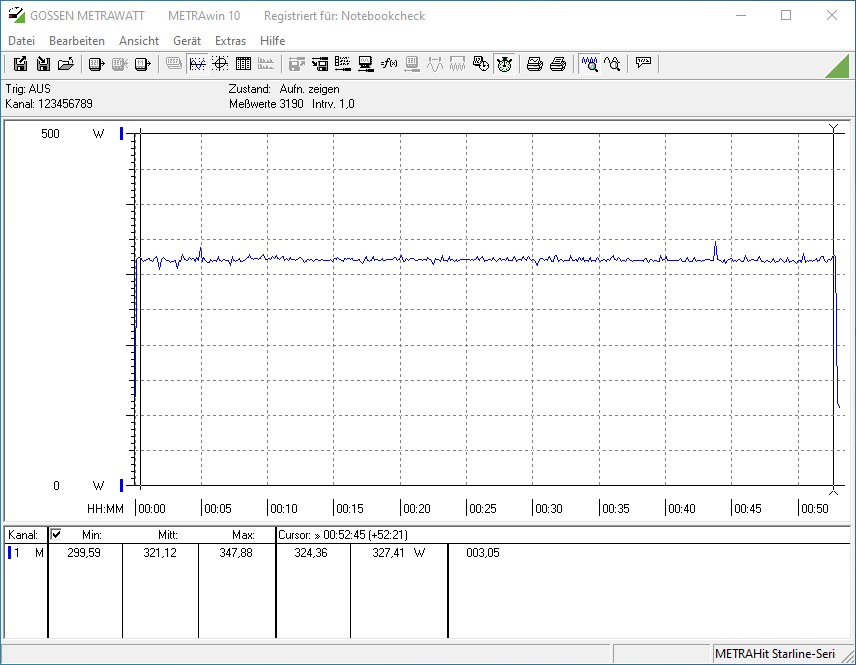
Task: Click the channel '1 M' row label
Action: [x=28, y=553]
